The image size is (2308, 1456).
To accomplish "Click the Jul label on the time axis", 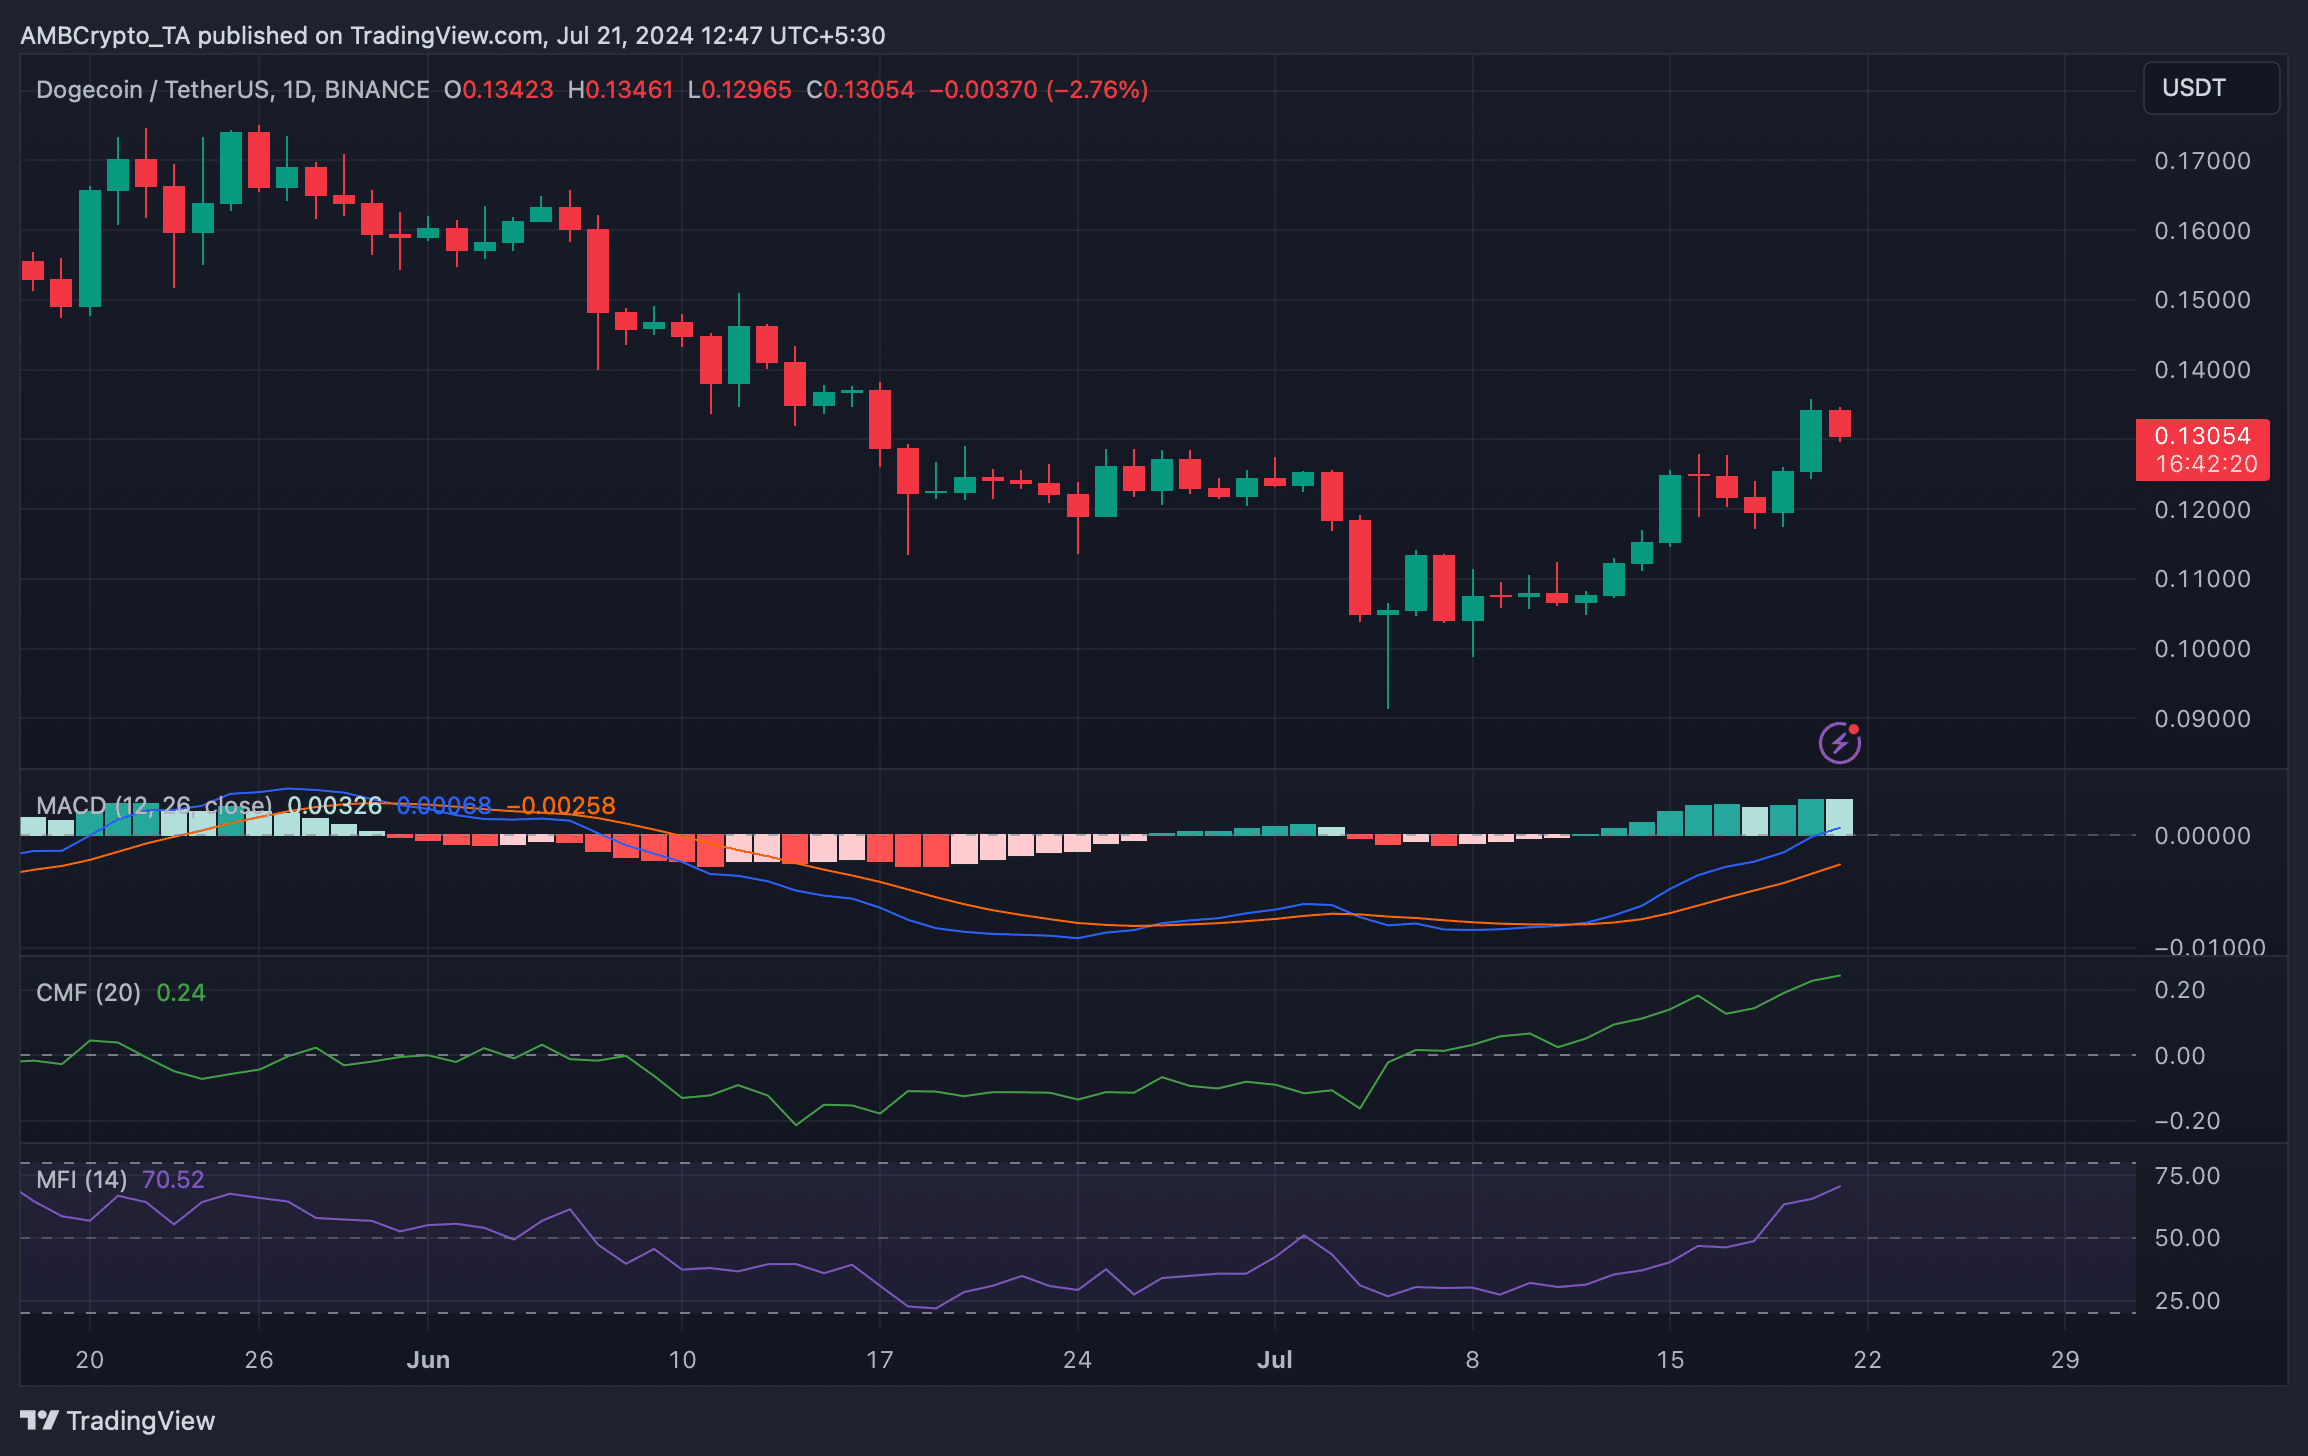I will click(1275, 1360).
